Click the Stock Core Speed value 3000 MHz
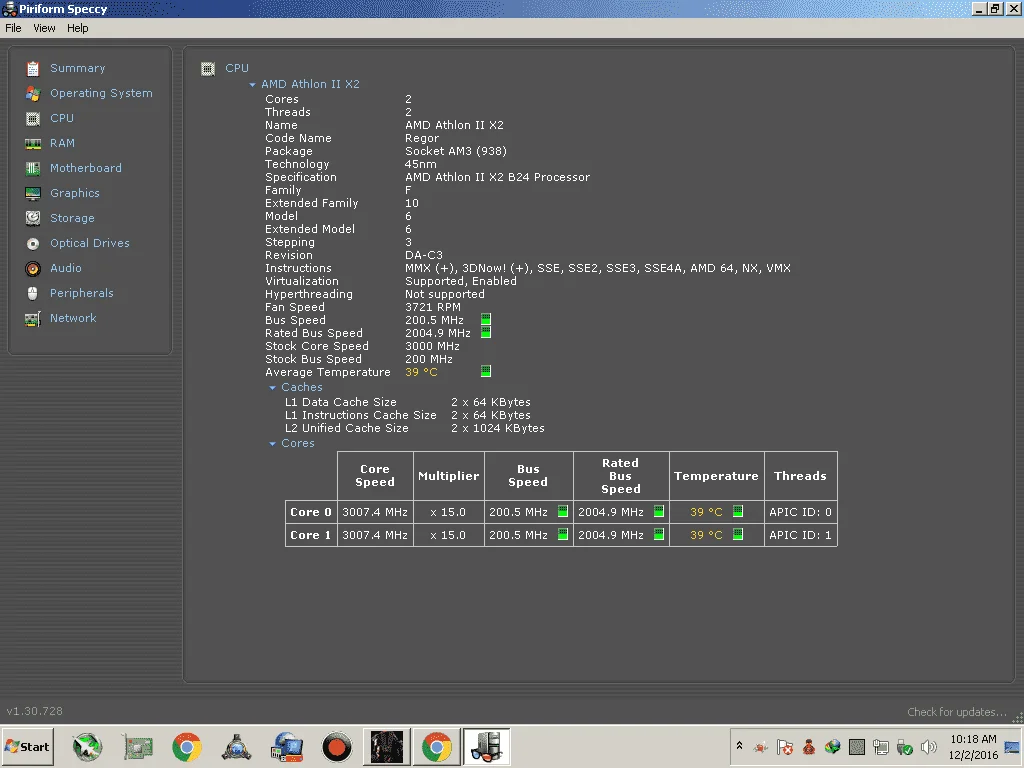 [x=432, y=346]
